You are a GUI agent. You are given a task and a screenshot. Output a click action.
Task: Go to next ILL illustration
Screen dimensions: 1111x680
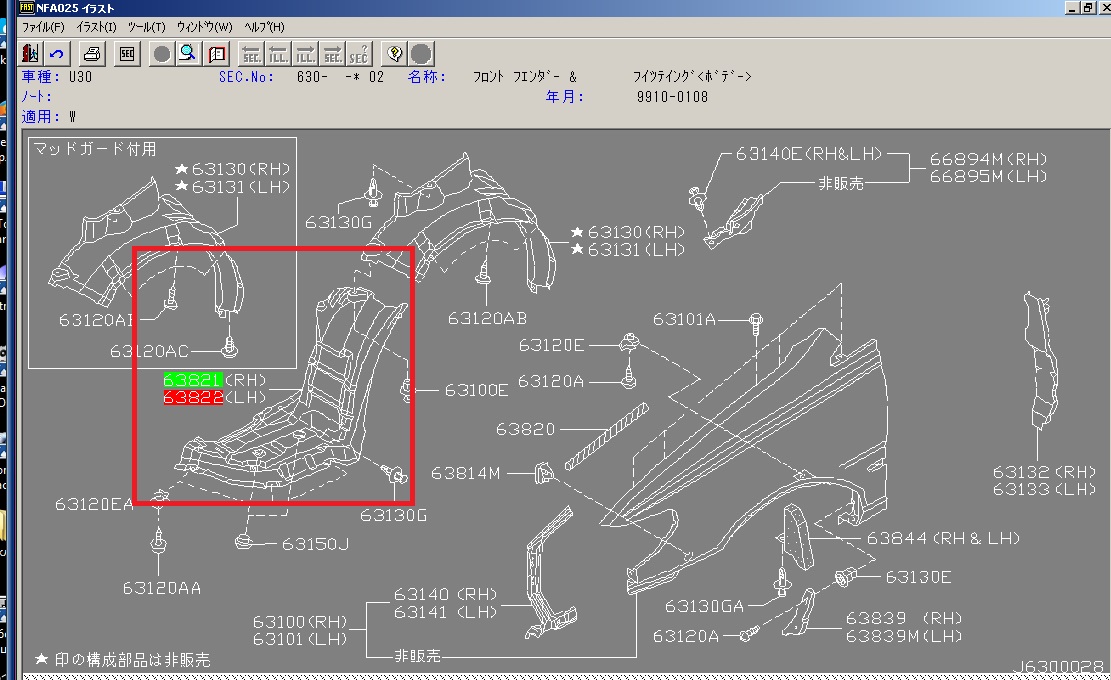coord(305,54)
